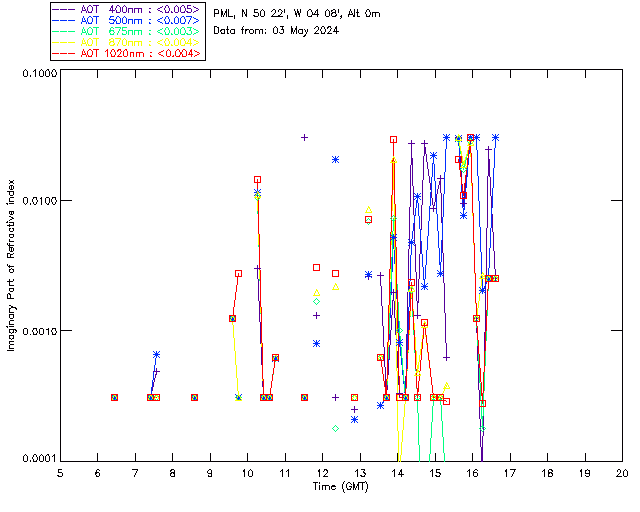
Task: Click the blue asterisk near 7.6 GMT
Action: pos(156,355)
